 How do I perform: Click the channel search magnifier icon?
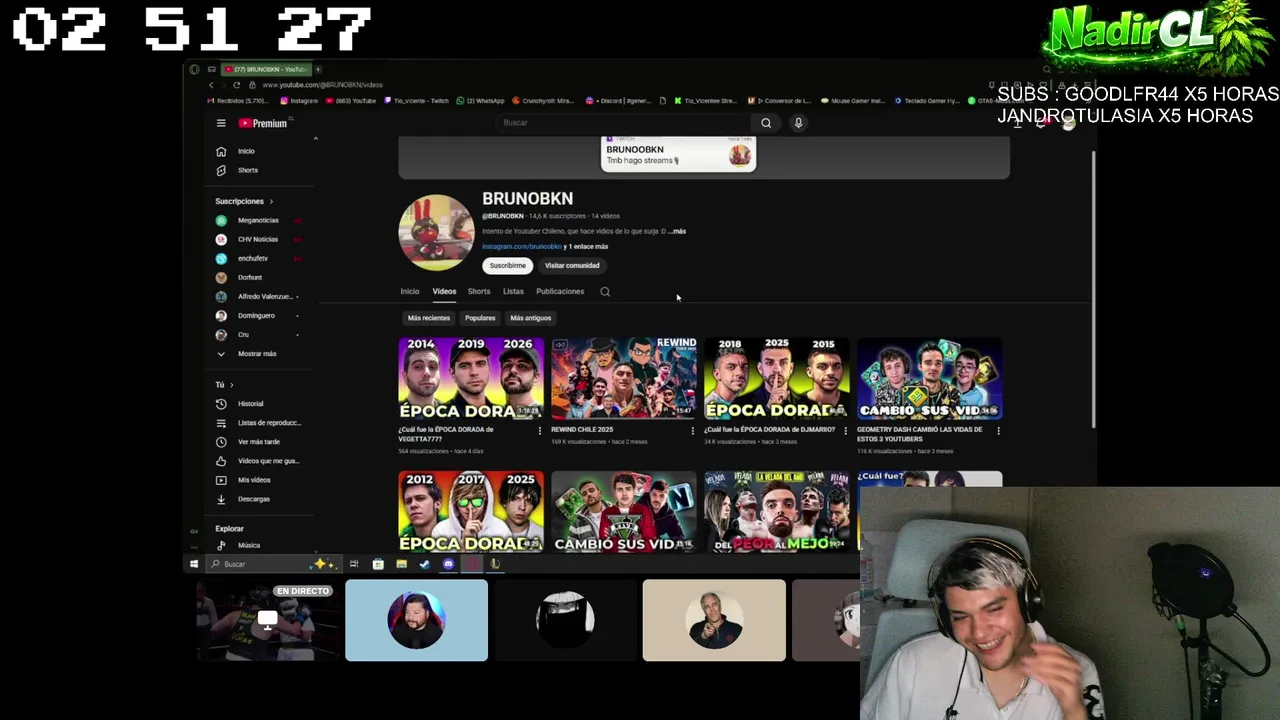[605, 292]
